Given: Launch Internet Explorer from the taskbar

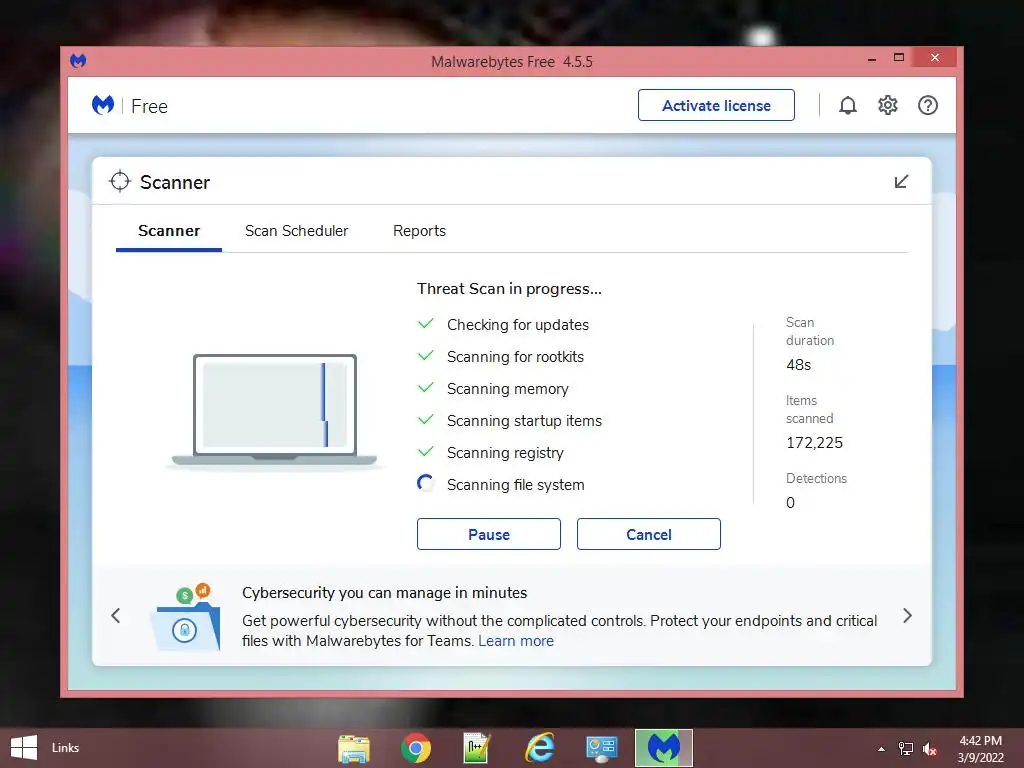Looking at the screenshot, I should coord(539,748).
